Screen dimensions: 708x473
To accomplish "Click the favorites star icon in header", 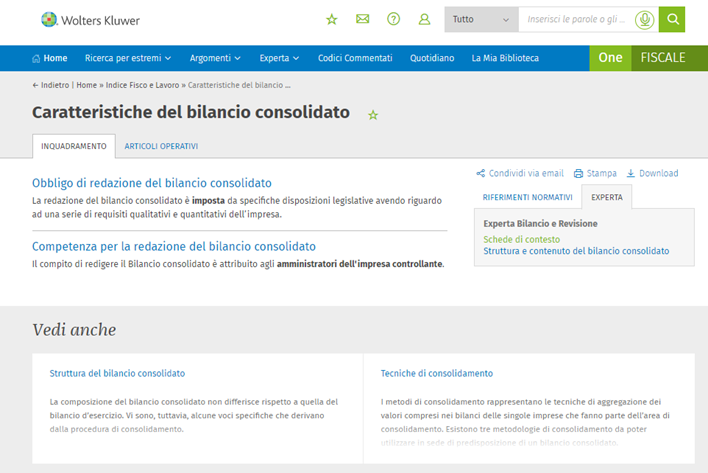I will (x=332, y=19).
